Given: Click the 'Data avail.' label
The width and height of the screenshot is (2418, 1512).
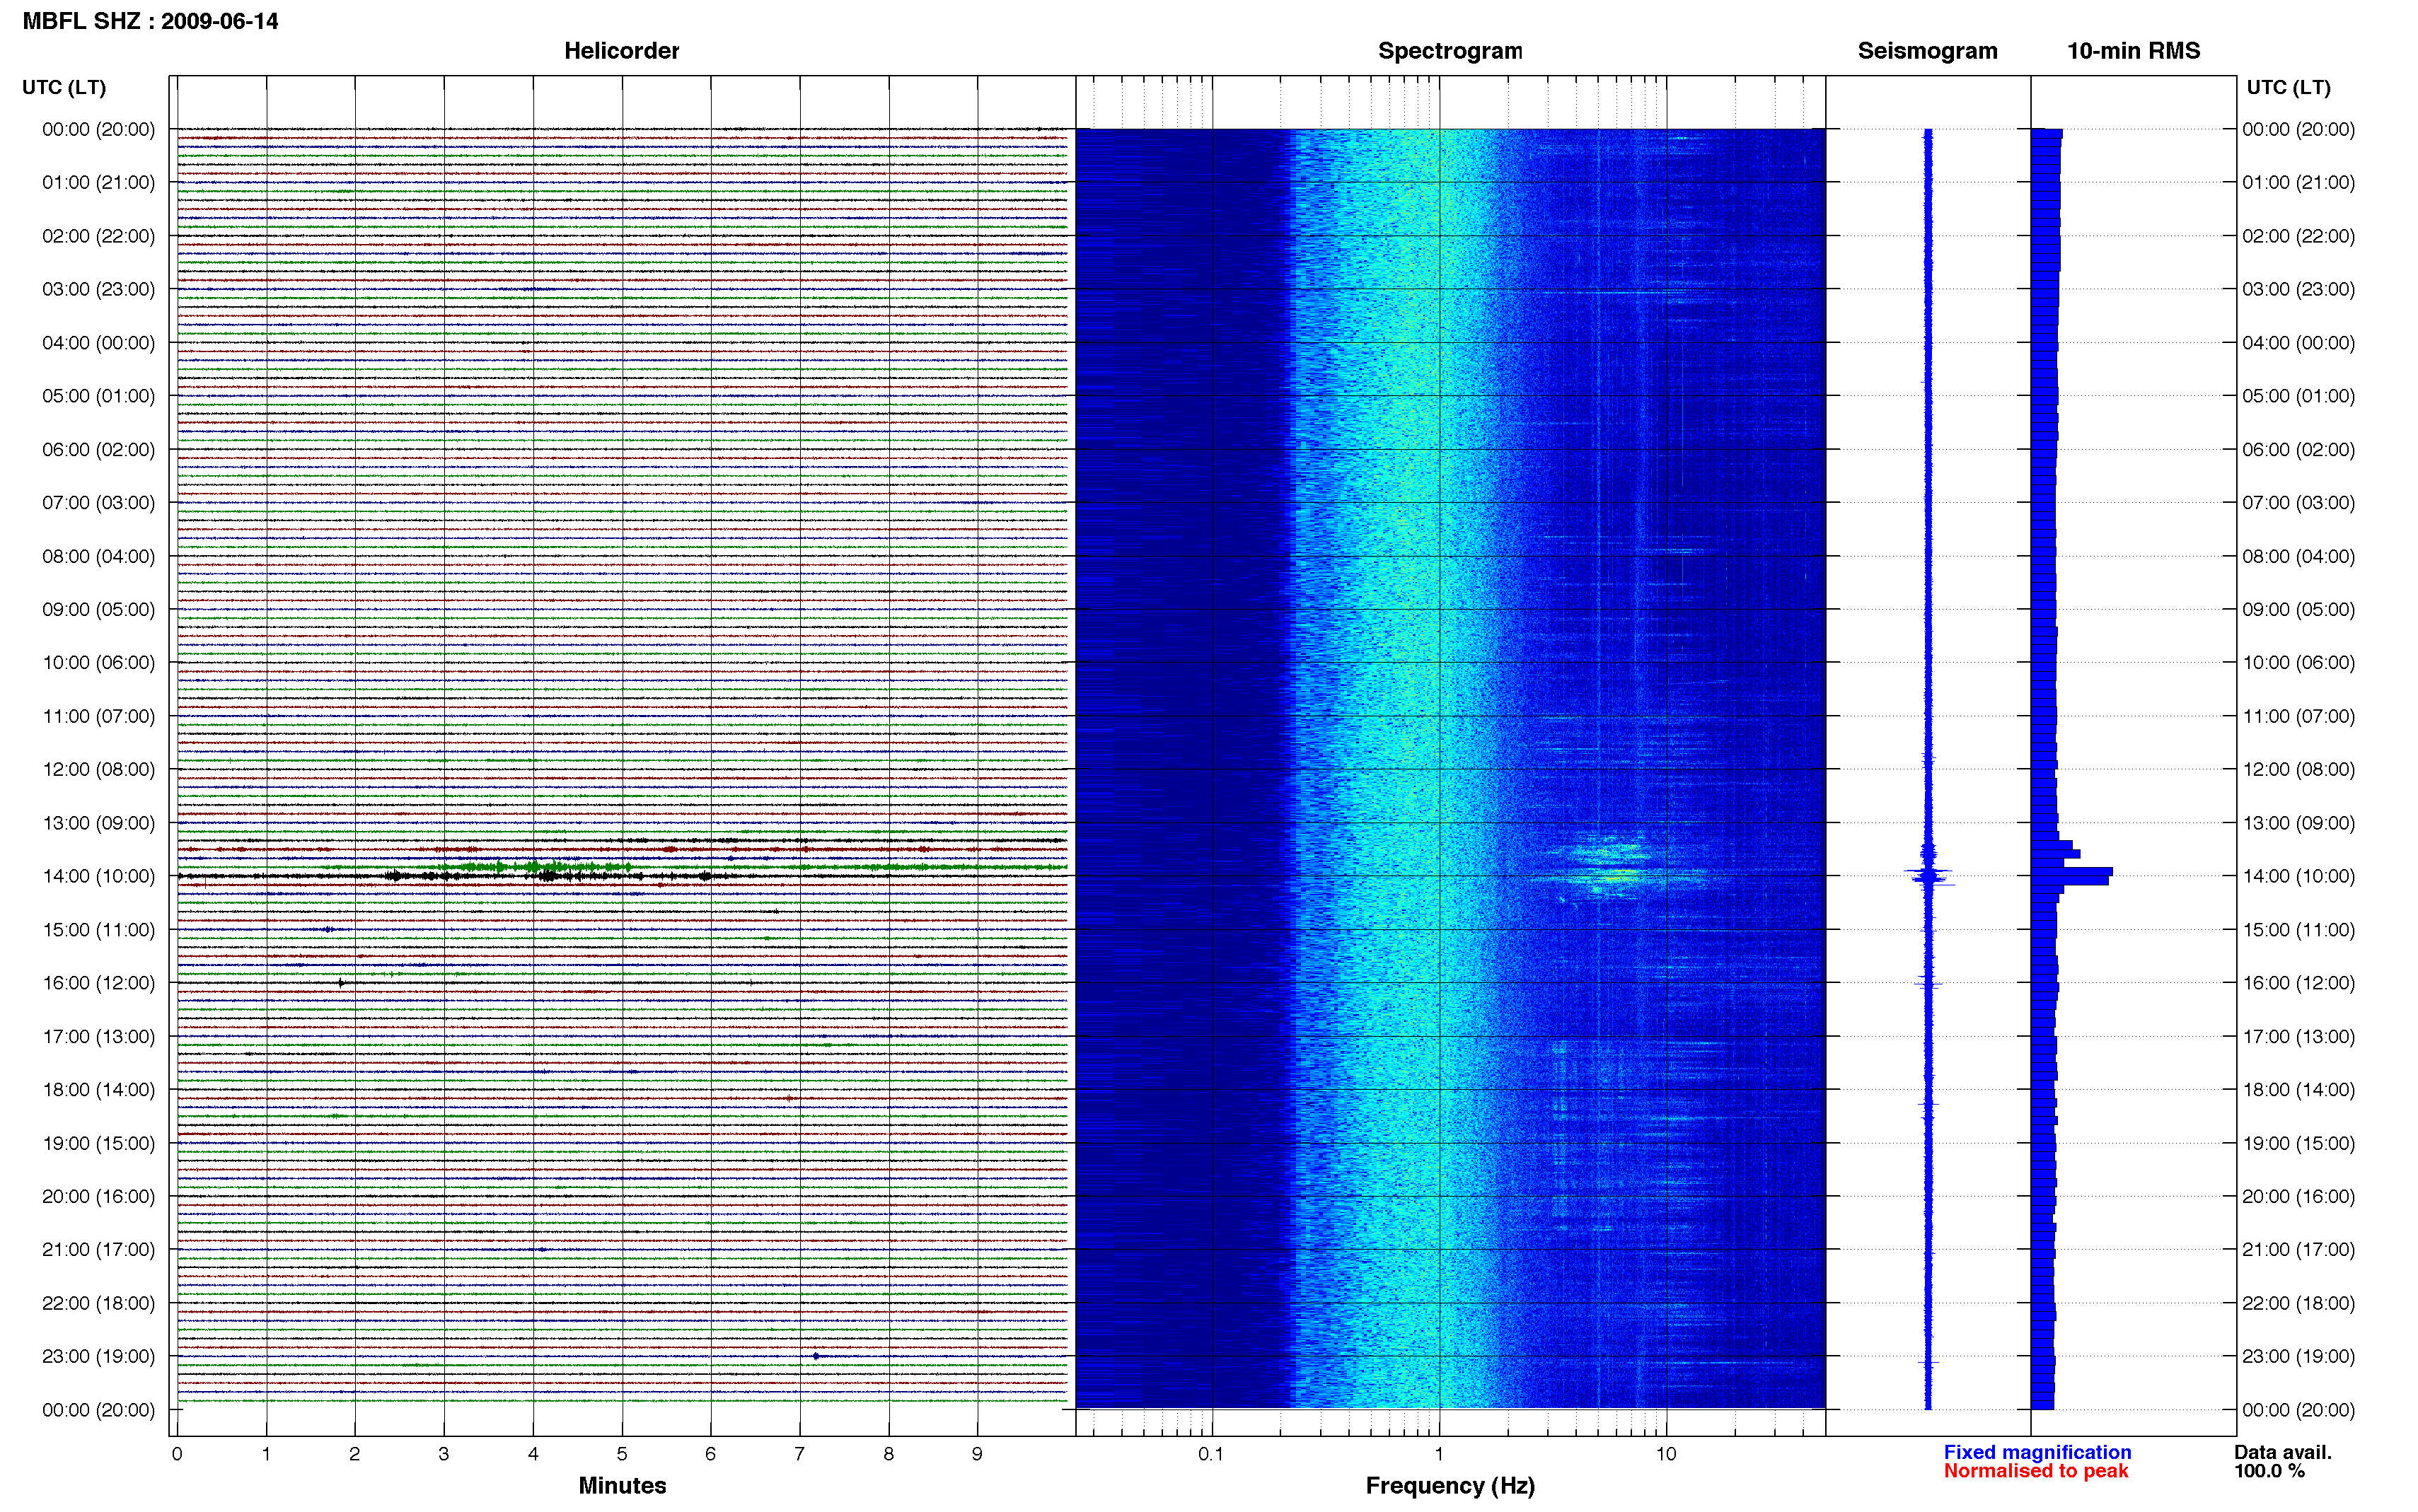Looking at the screenshot, I should click(2283, 1452).
